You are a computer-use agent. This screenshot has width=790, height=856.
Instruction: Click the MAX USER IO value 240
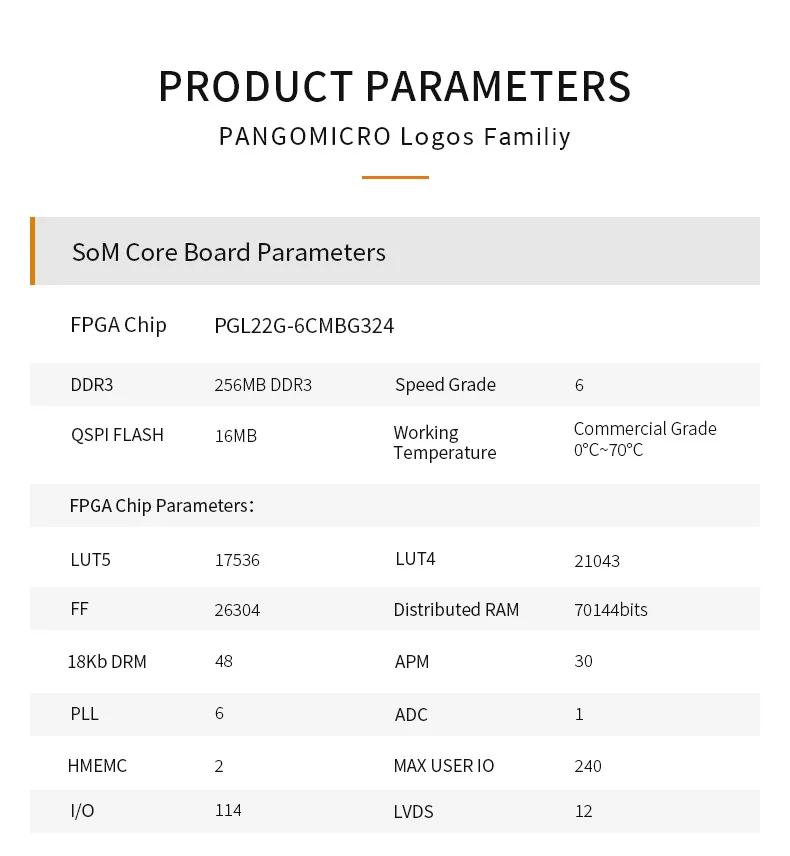click(x=588, y=766)
